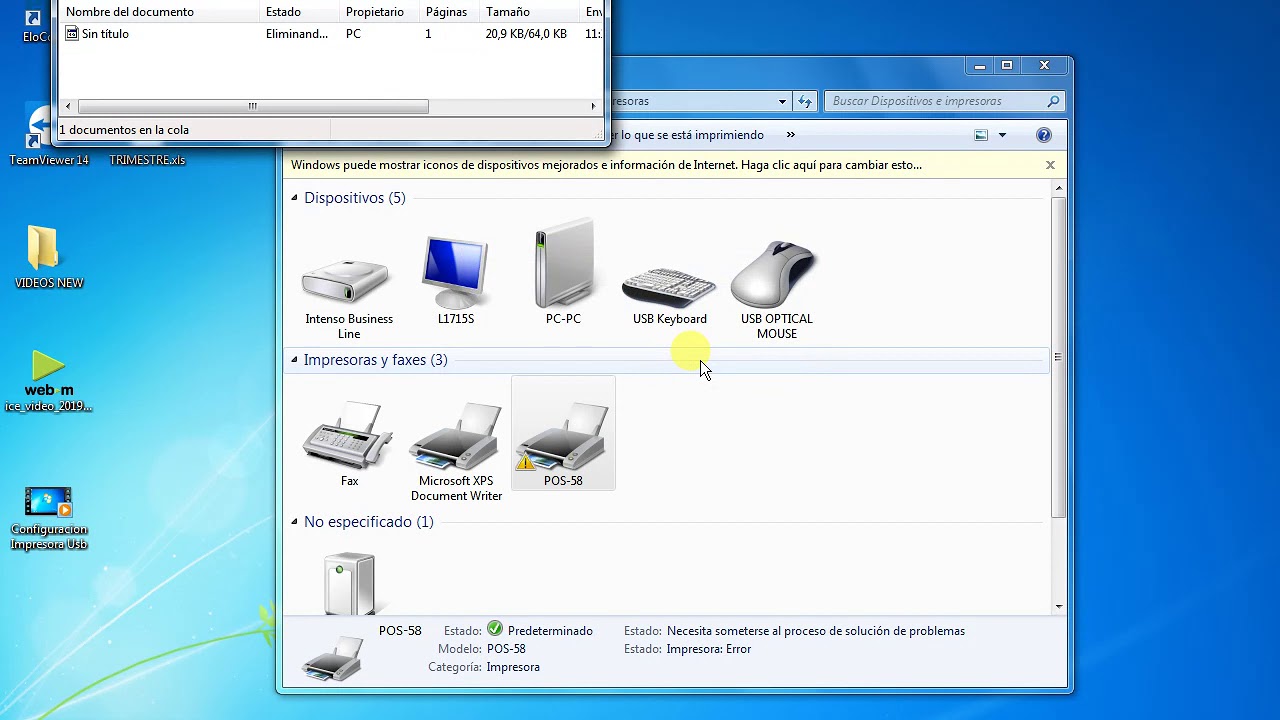Open the view options dropdown arrow

point(1002,135)
